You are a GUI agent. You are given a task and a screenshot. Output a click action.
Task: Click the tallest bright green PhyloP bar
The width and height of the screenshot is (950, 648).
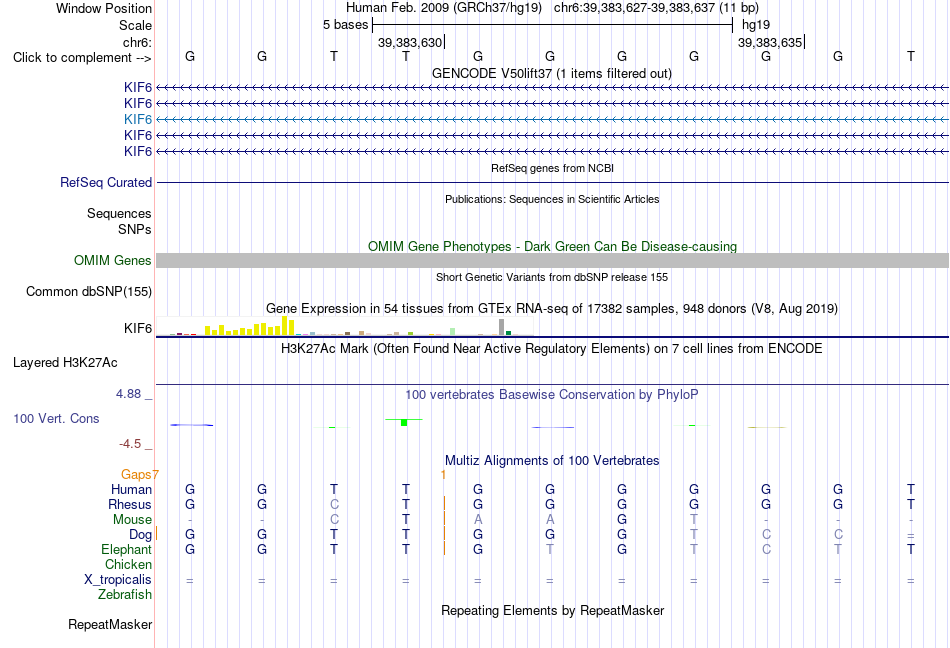404,422
